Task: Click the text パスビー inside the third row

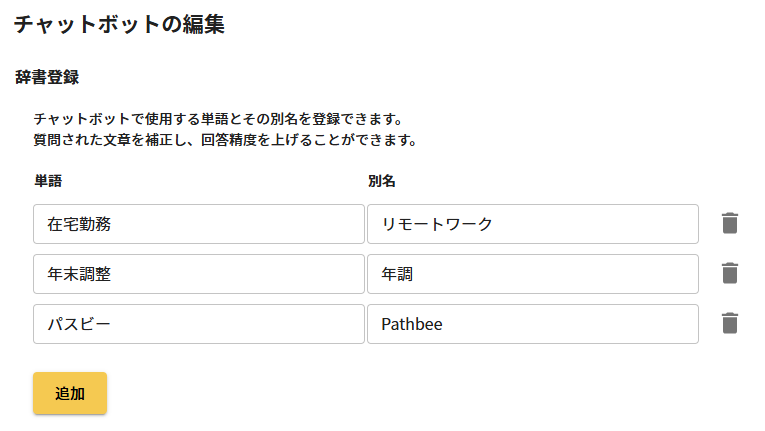Action: coord(79,324)
